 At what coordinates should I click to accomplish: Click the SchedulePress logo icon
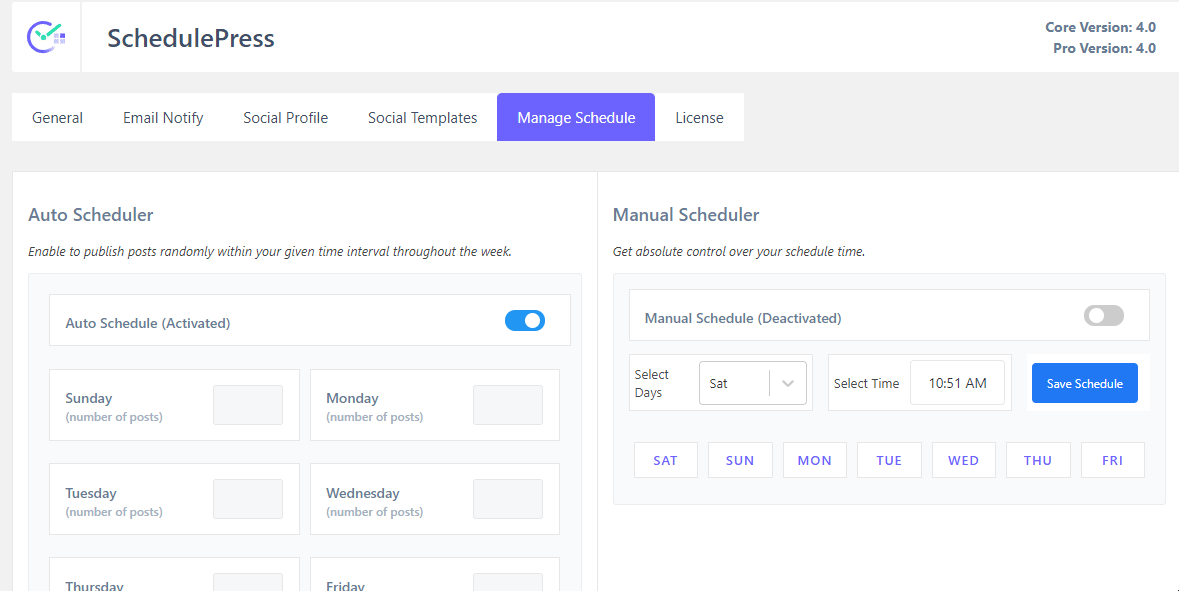tap(47, 37)
